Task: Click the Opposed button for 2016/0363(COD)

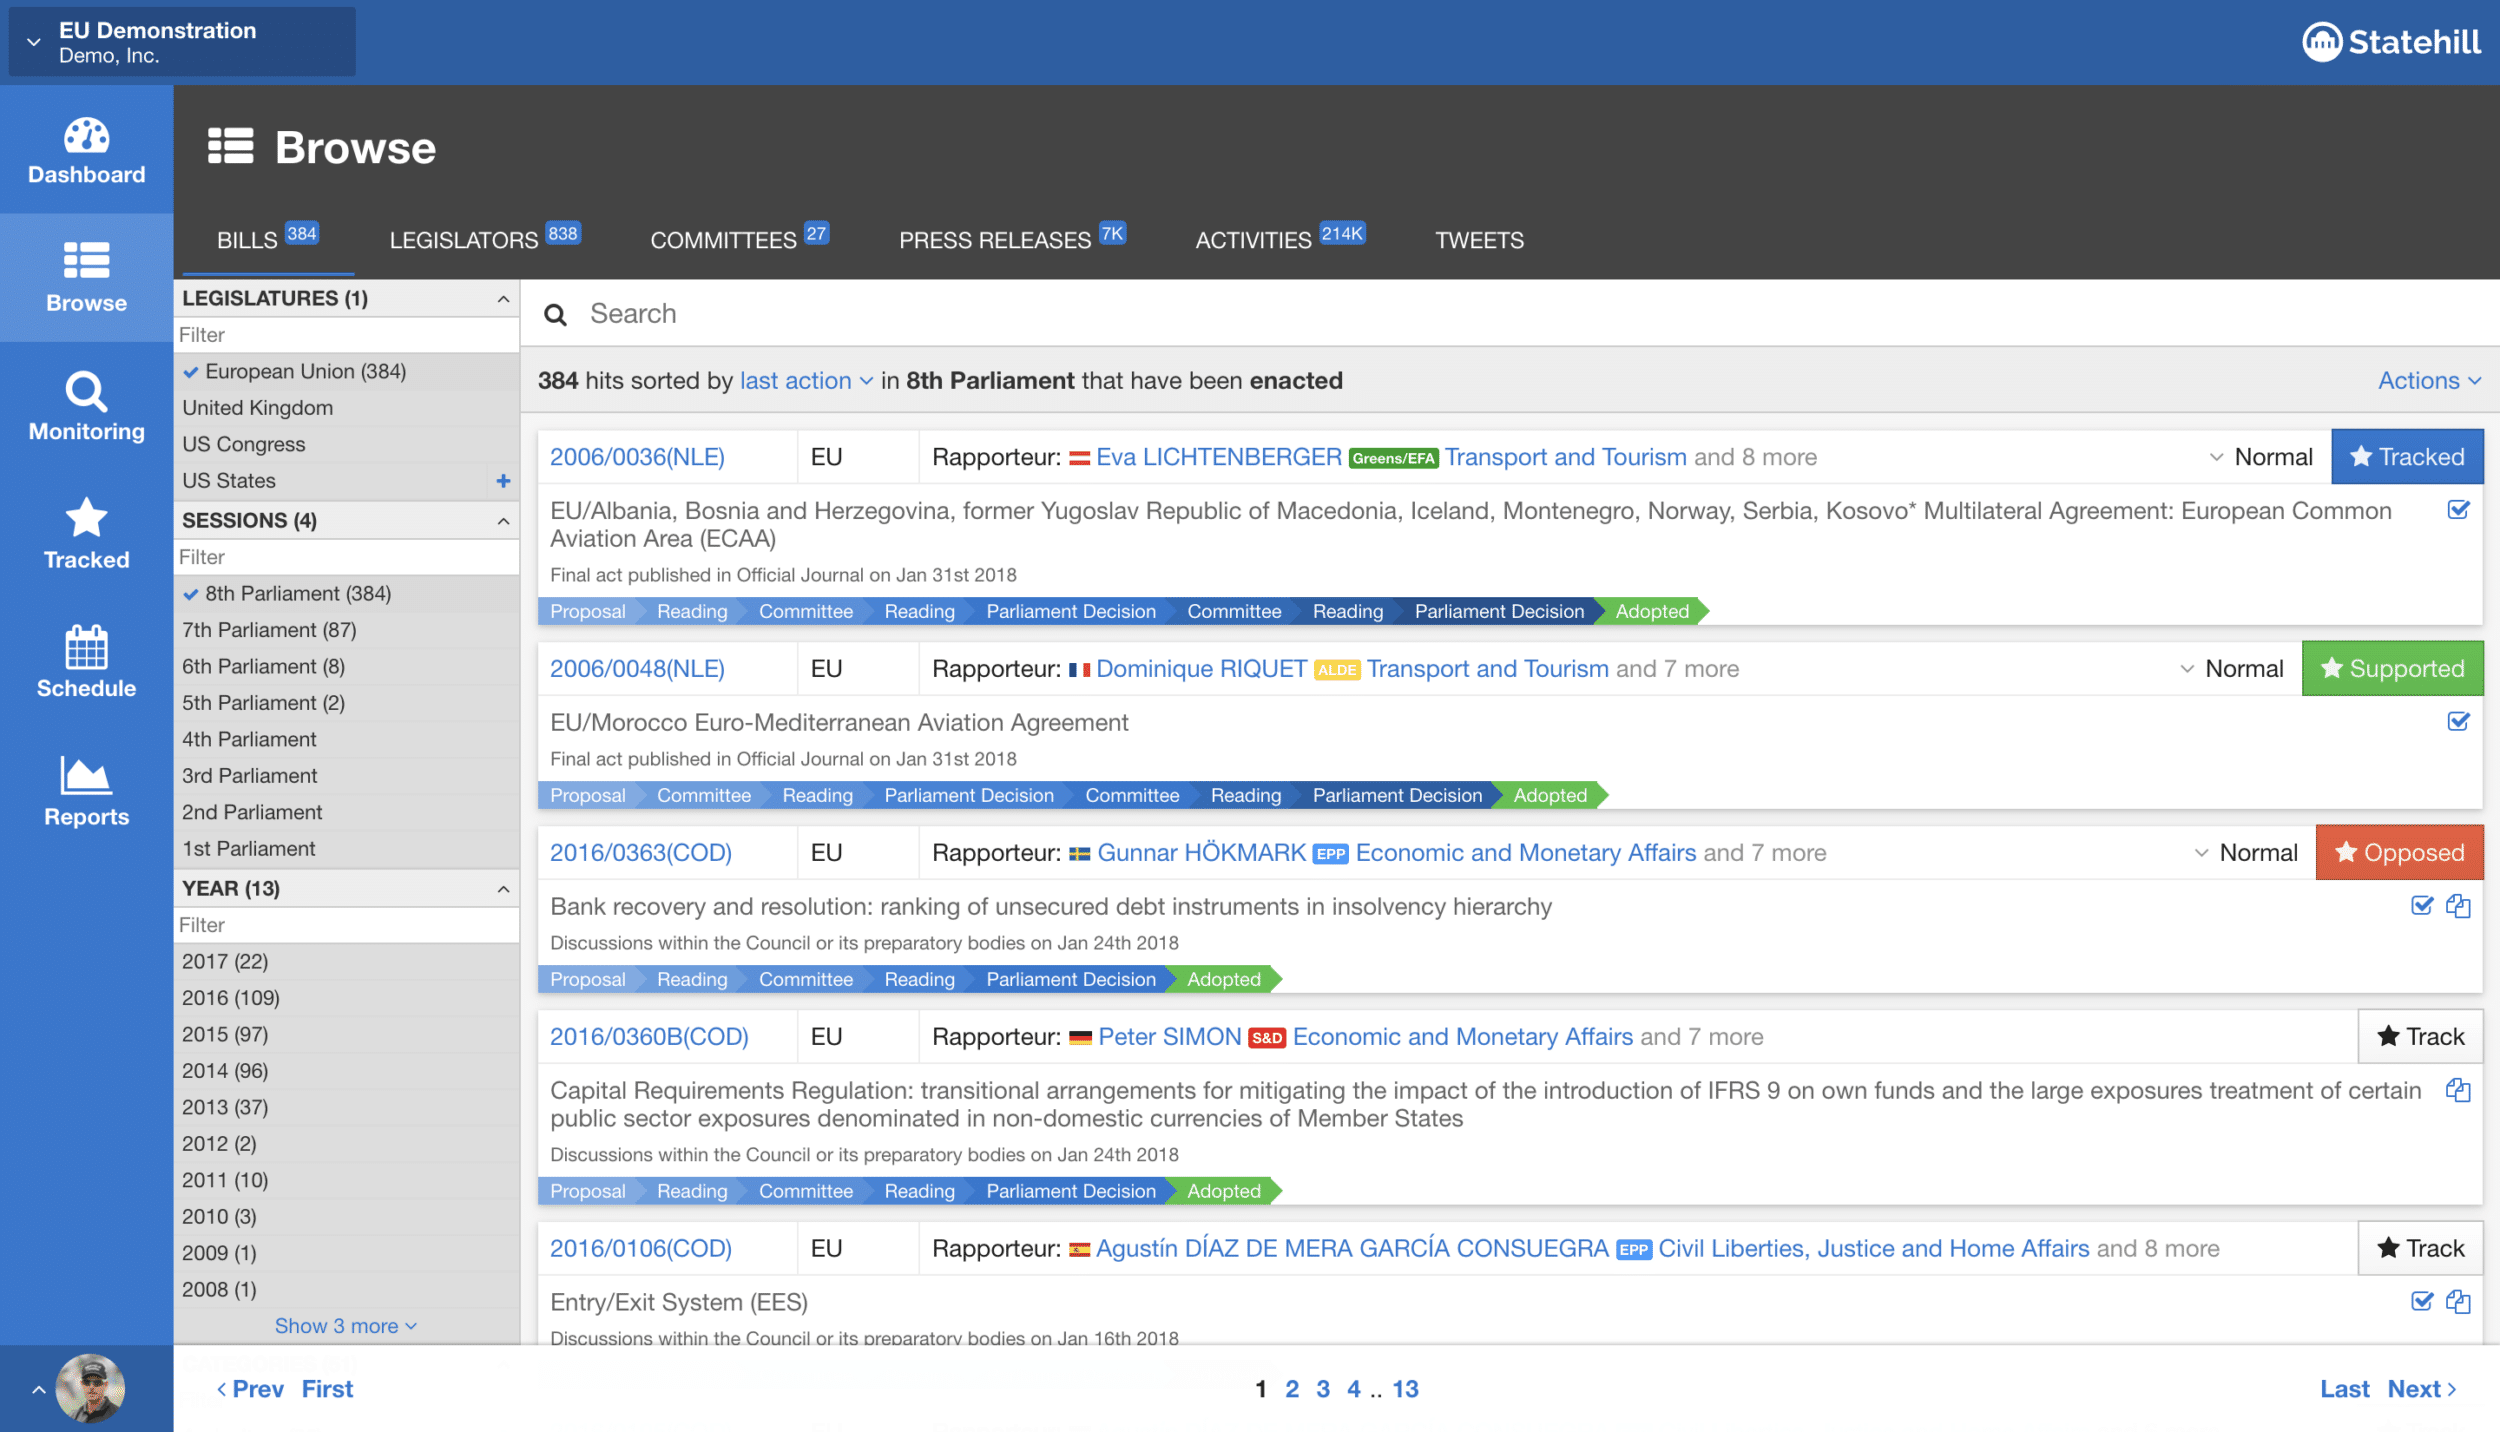Action: [2399, 852]
